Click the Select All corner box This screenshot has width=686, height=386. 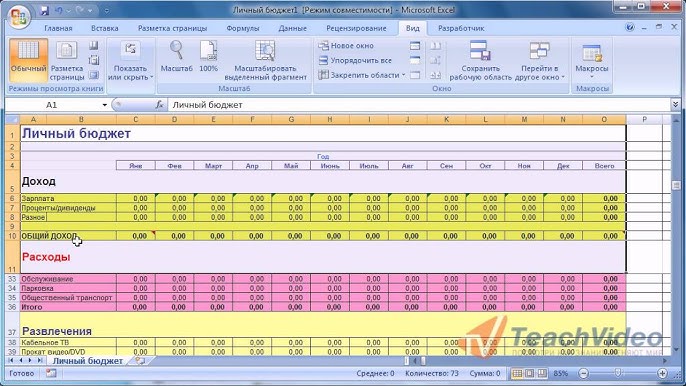tap(12, 119)
